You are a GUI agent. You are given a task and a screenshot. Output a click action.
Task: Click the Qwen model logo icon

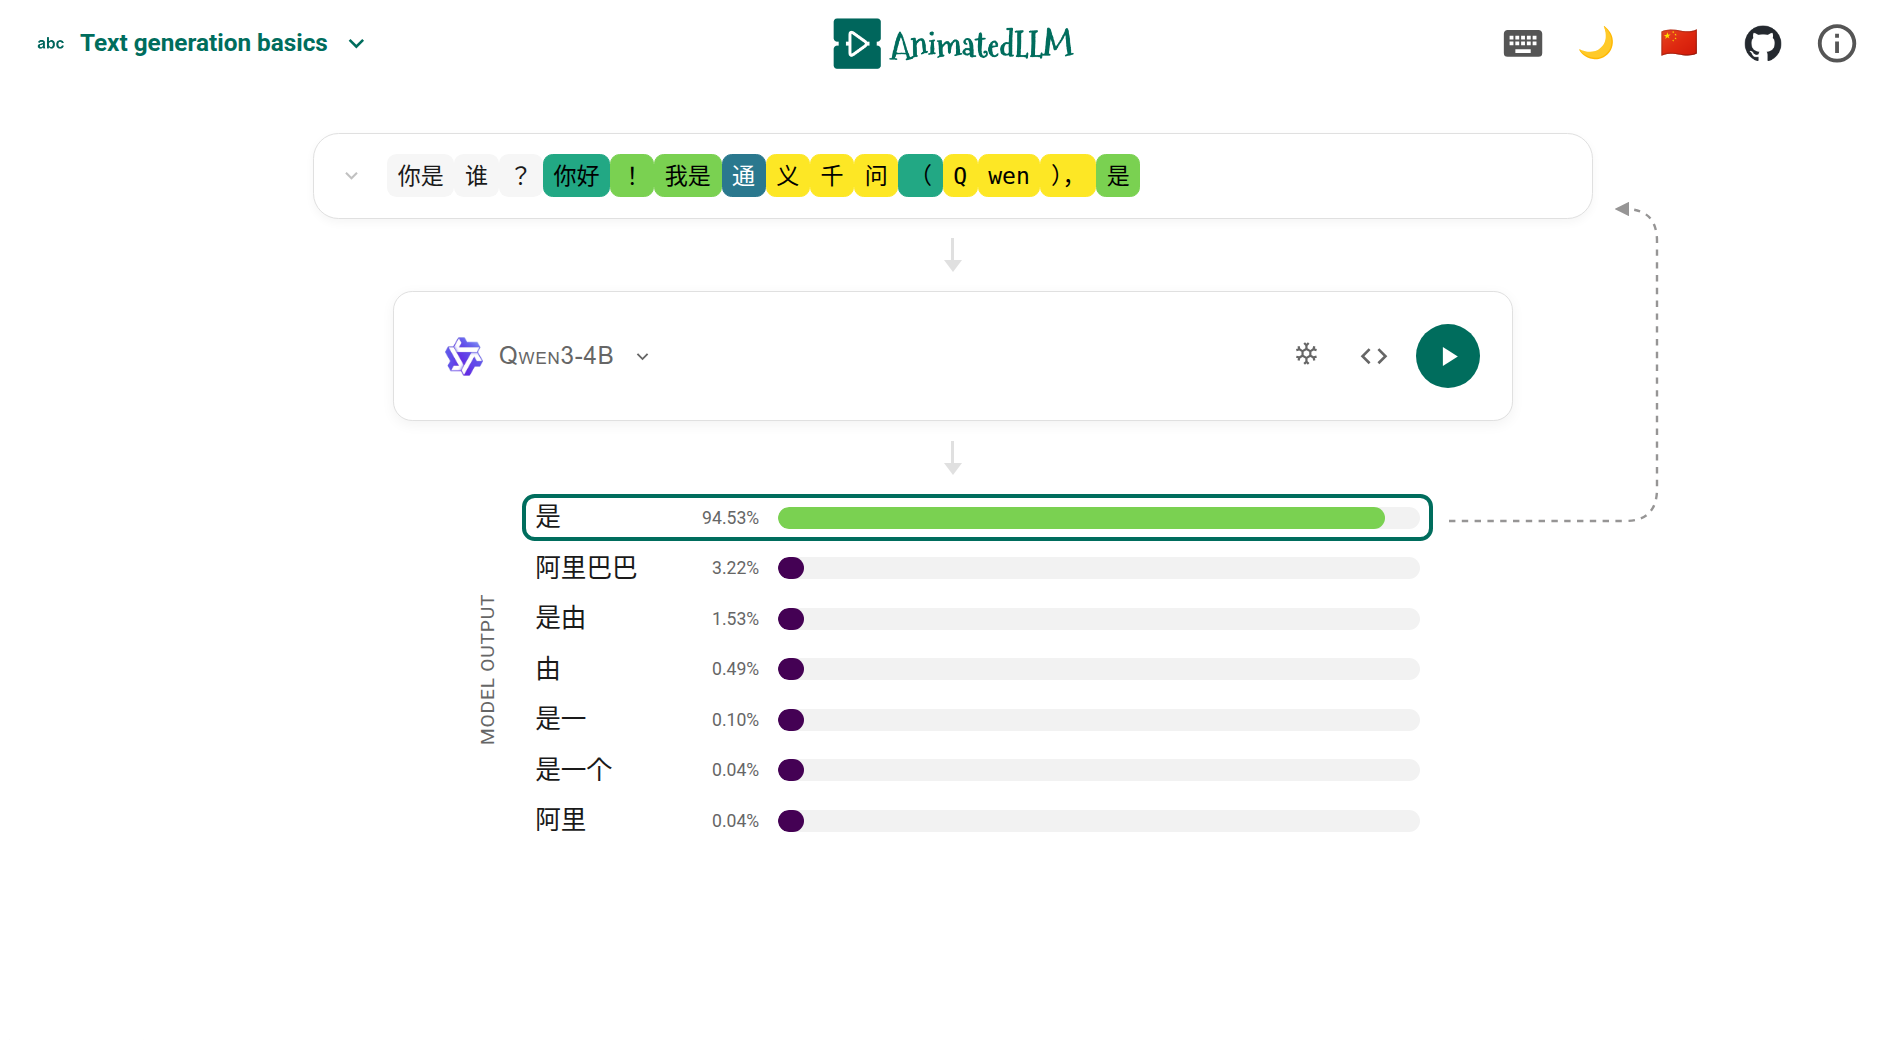pyautogui.click(x=463, y=356)
